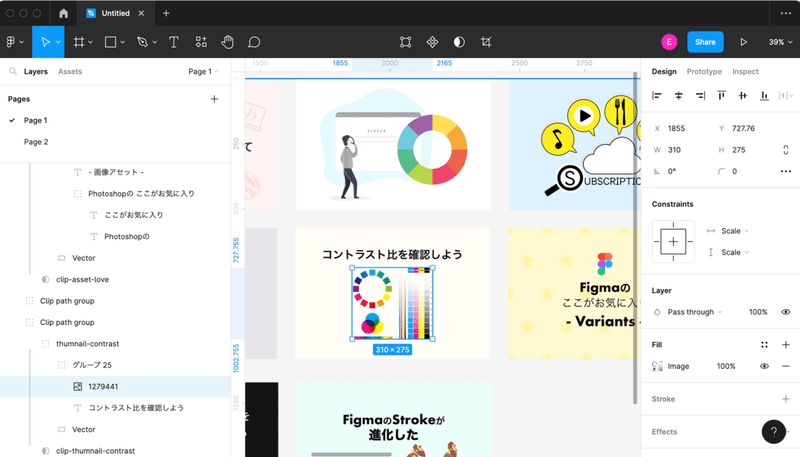
Task: Click the X position field 1855
Action: (x=677, y=129)
